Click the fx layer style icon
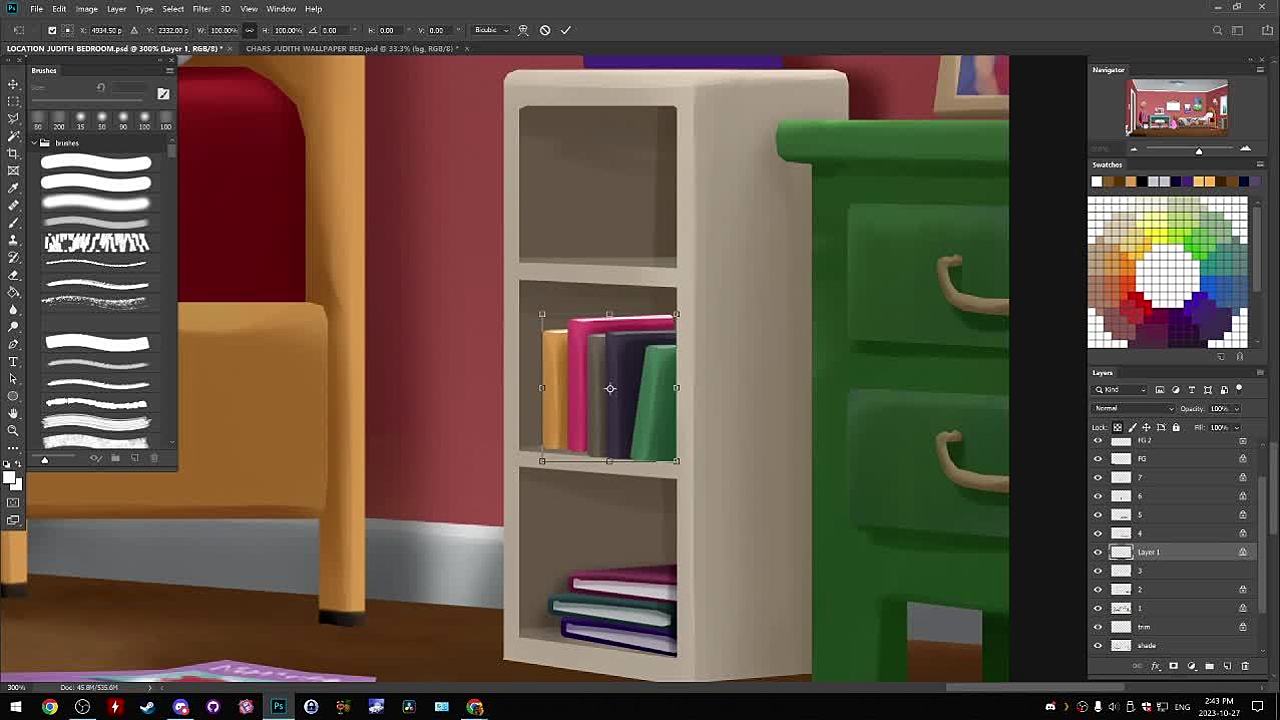The width and height of the screenshot is (1280, 720). click(x=1156, y=666)
